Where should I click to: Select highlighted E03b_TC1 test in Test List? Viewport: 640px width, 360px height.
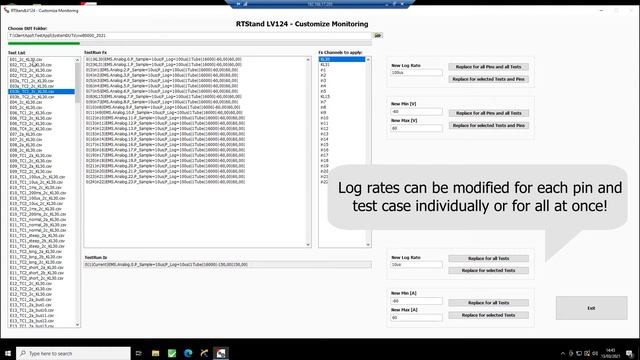coord(42,91)
